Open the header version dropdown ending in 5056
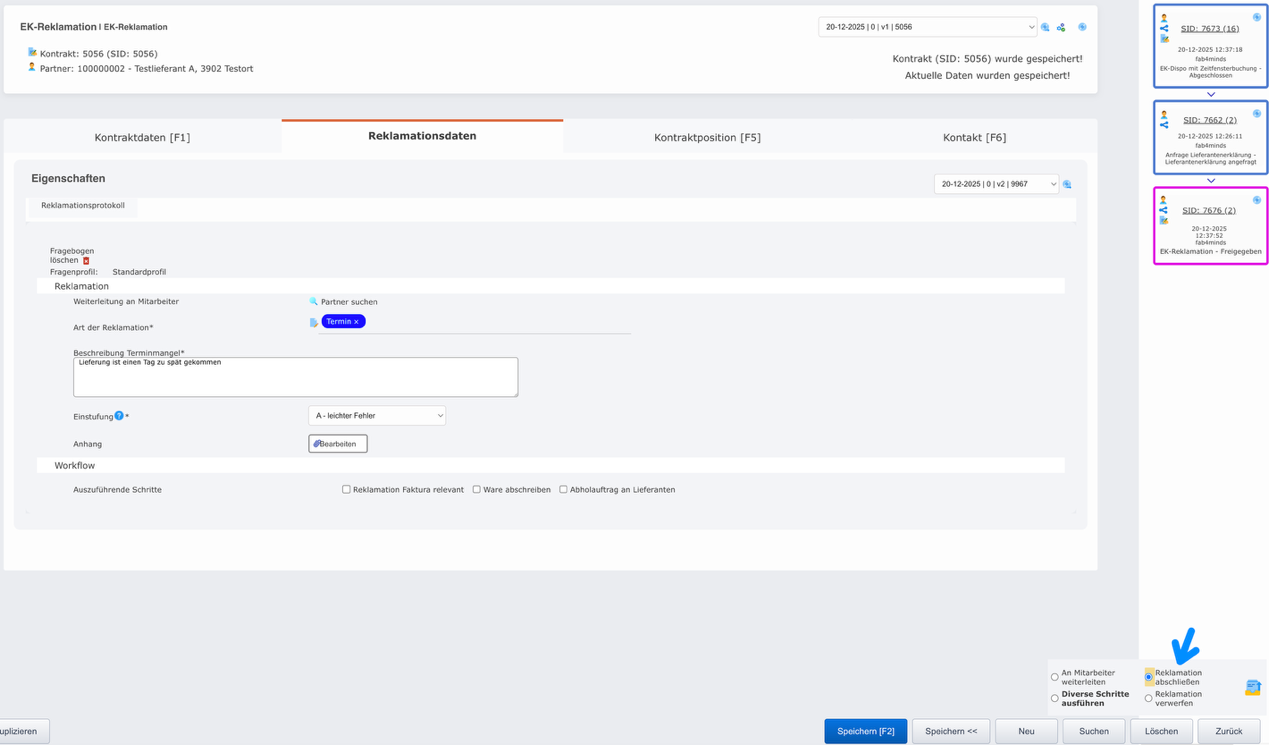The image size is (1269, 745). (x=927, y=27)
